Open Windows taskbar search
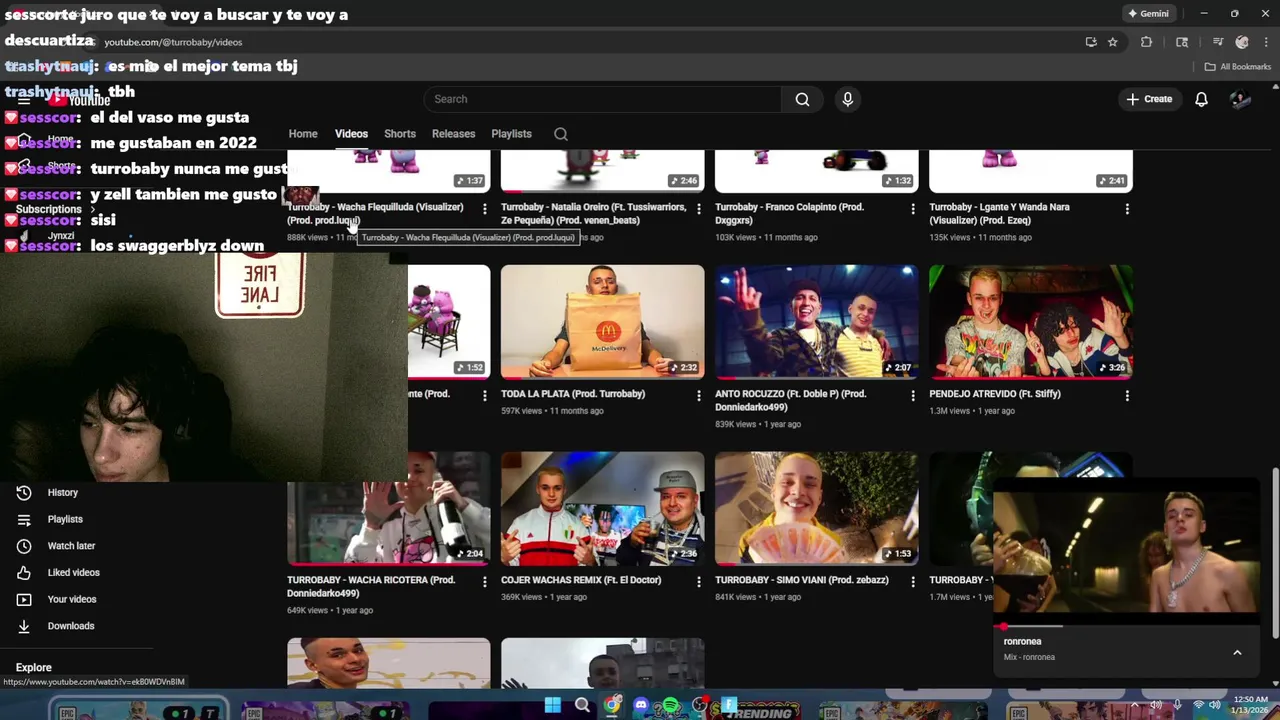 pos(582,705)
